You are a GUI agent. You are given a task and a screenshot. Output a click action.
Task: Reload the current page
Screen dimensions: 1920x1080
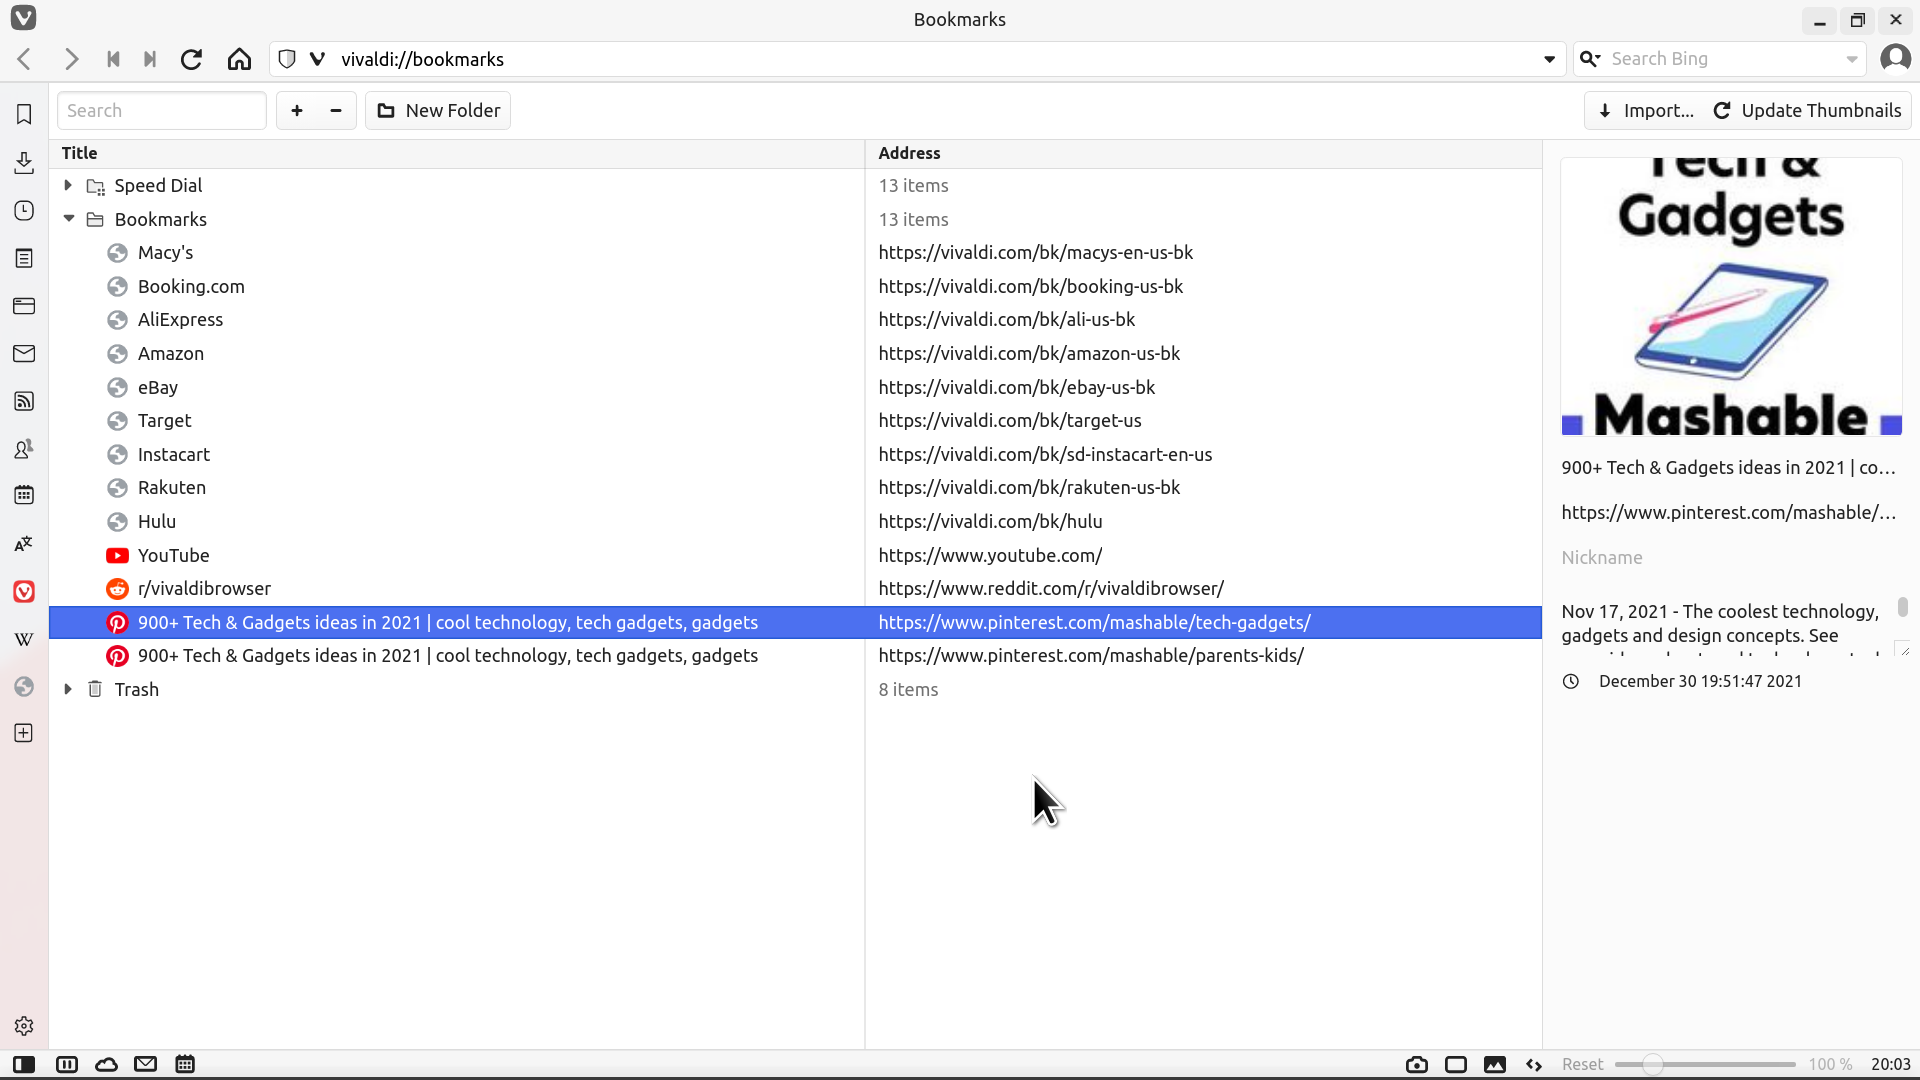191,59
